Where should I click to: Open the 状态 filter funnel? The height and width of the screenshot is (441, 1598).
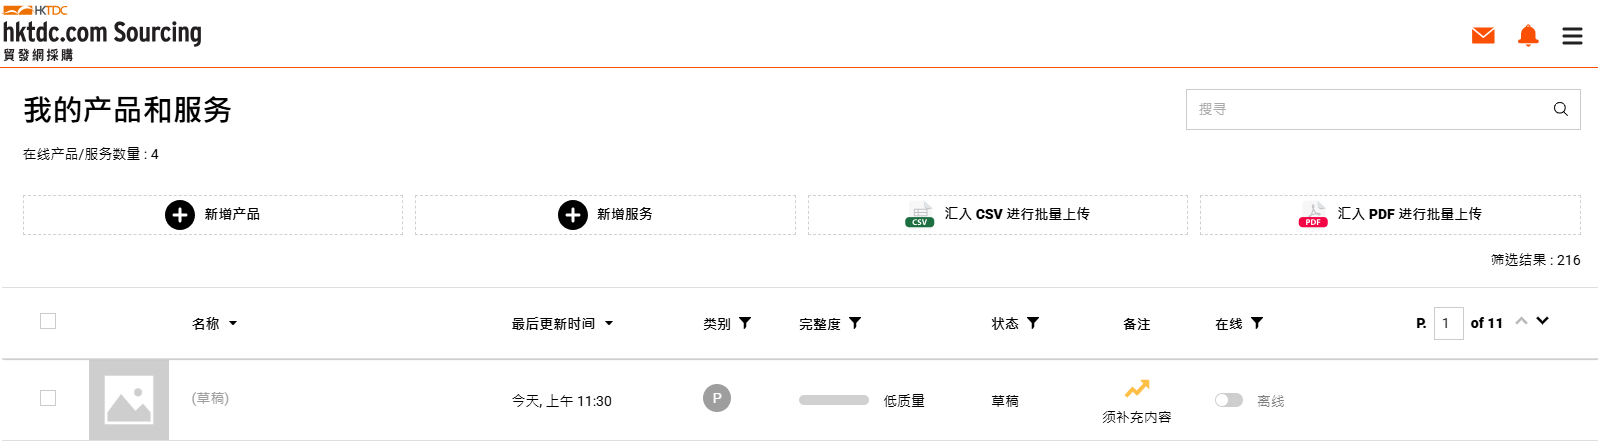coord(1033,323)
